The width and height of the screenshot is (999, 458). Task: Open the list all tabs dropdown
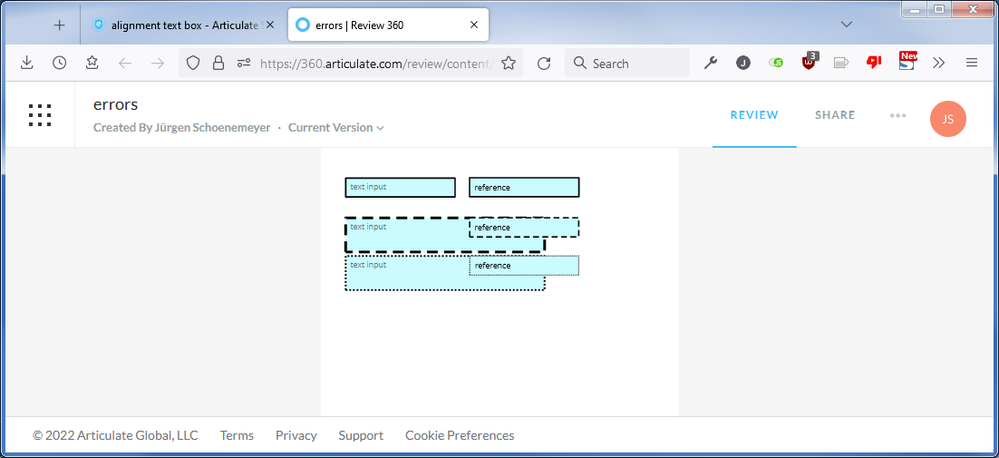click(x=846, y=24)
